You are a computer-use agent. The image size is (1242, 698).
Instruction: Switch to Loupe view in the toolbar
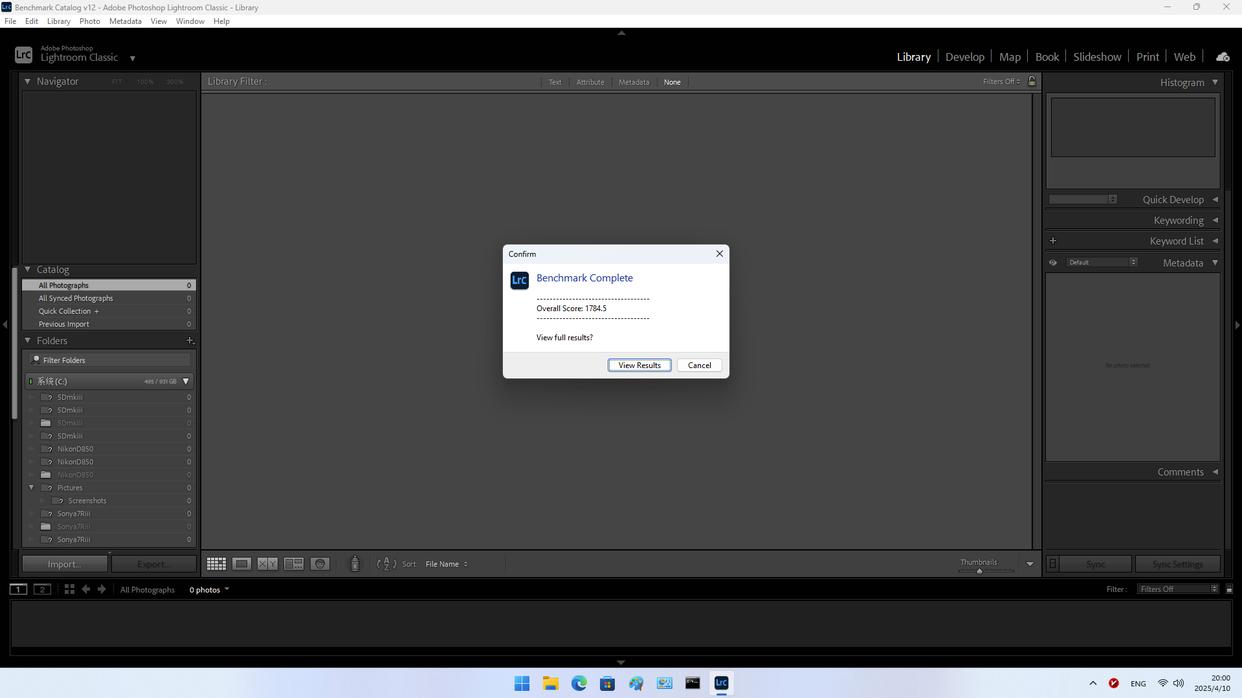click(x=242, y=564)
